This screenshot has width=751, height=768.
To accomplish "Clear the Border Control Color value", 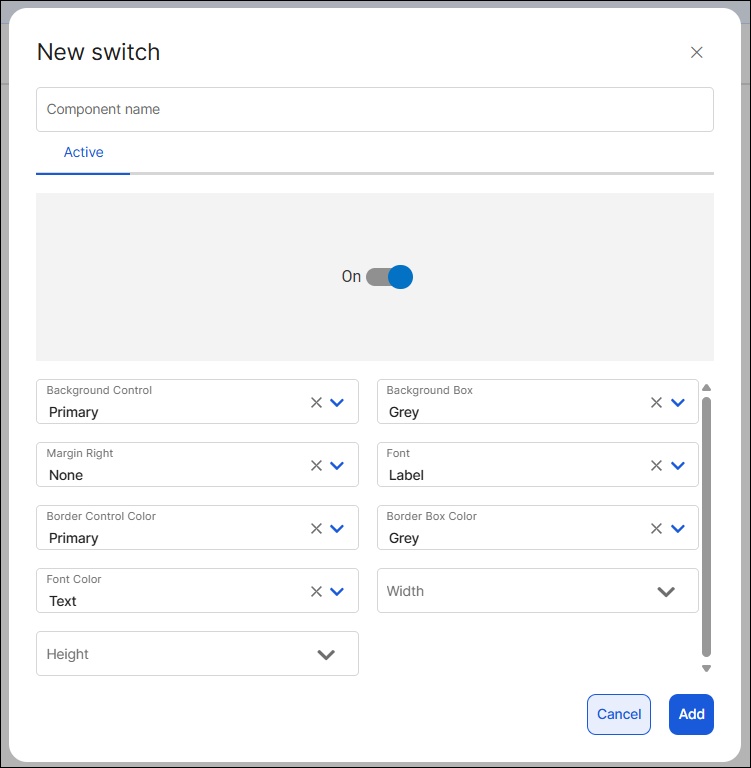I will point(316,528).
